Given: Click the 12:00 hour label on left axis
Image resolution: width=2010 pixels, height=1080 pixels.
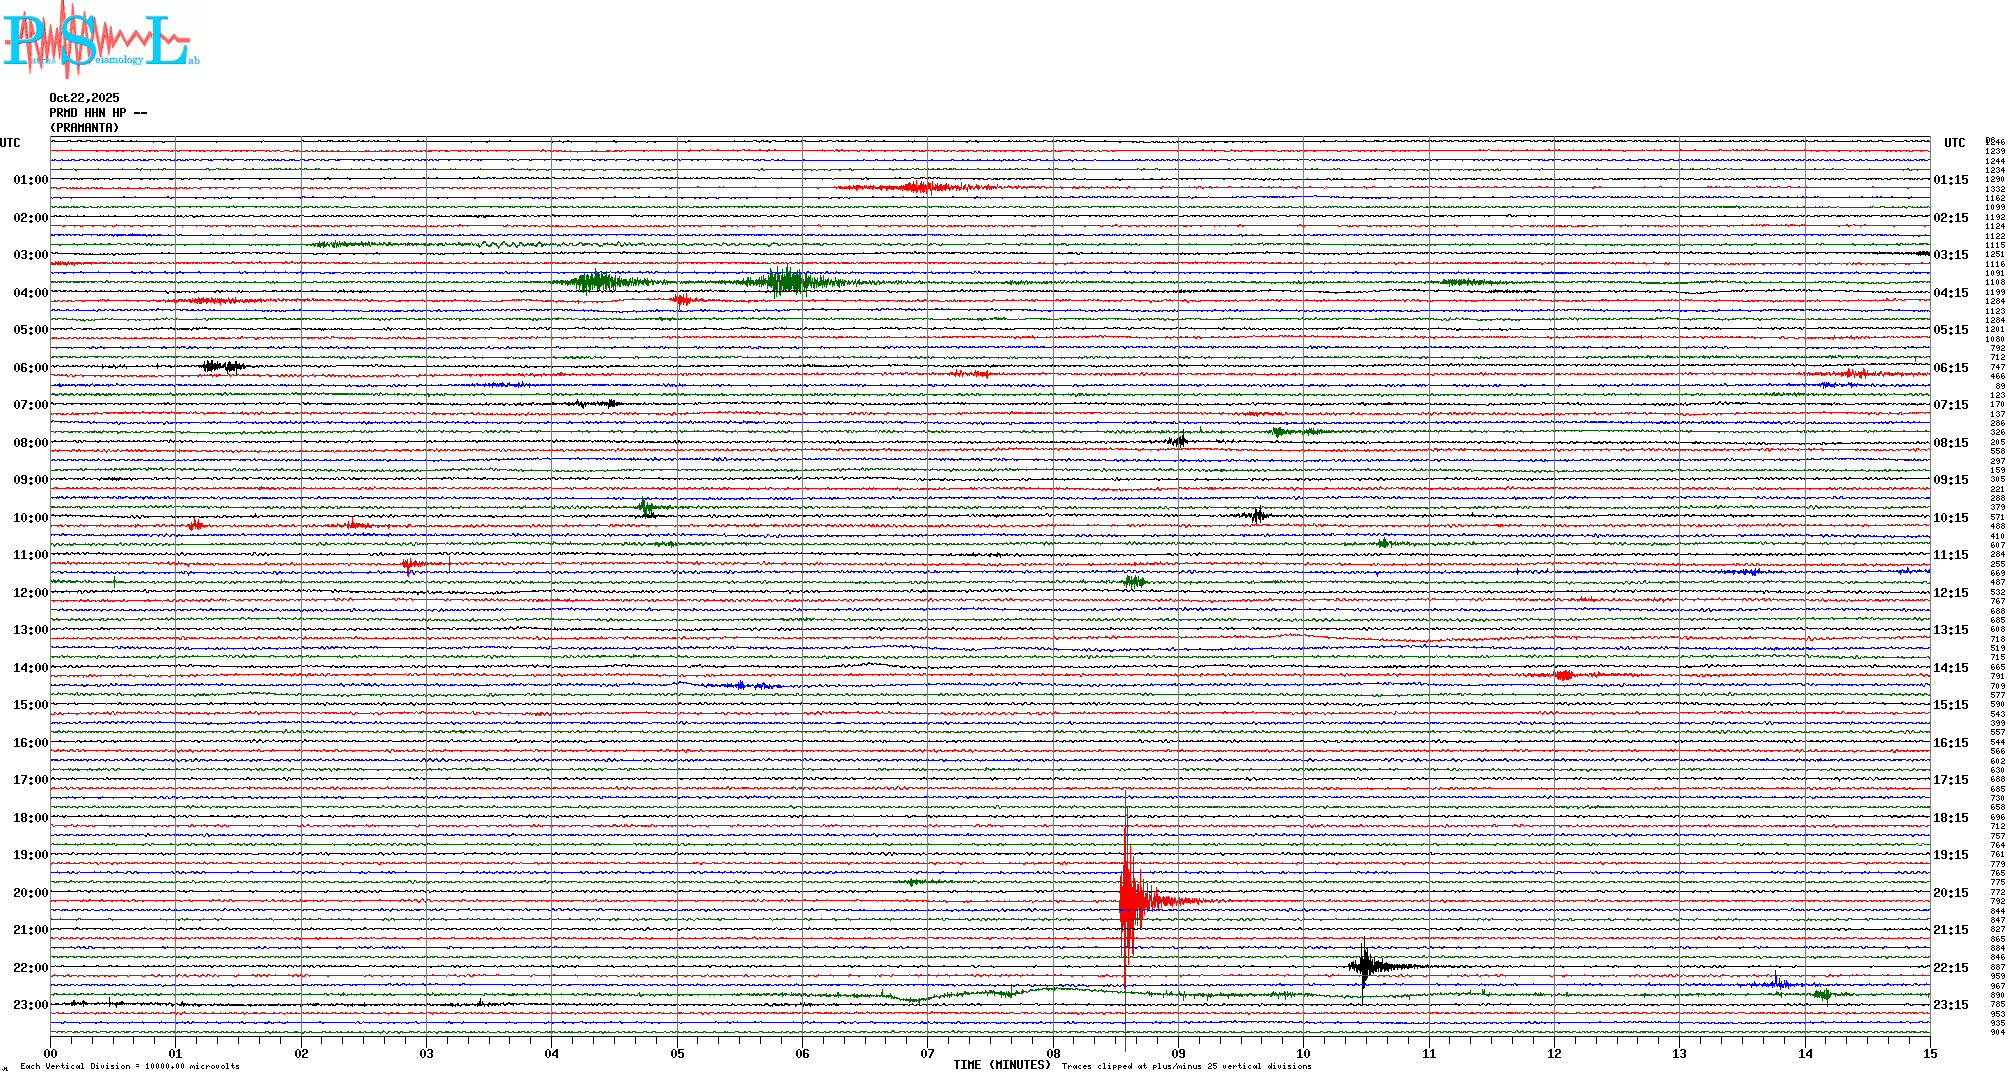Looking at the screenshot, I should [30, 593].
